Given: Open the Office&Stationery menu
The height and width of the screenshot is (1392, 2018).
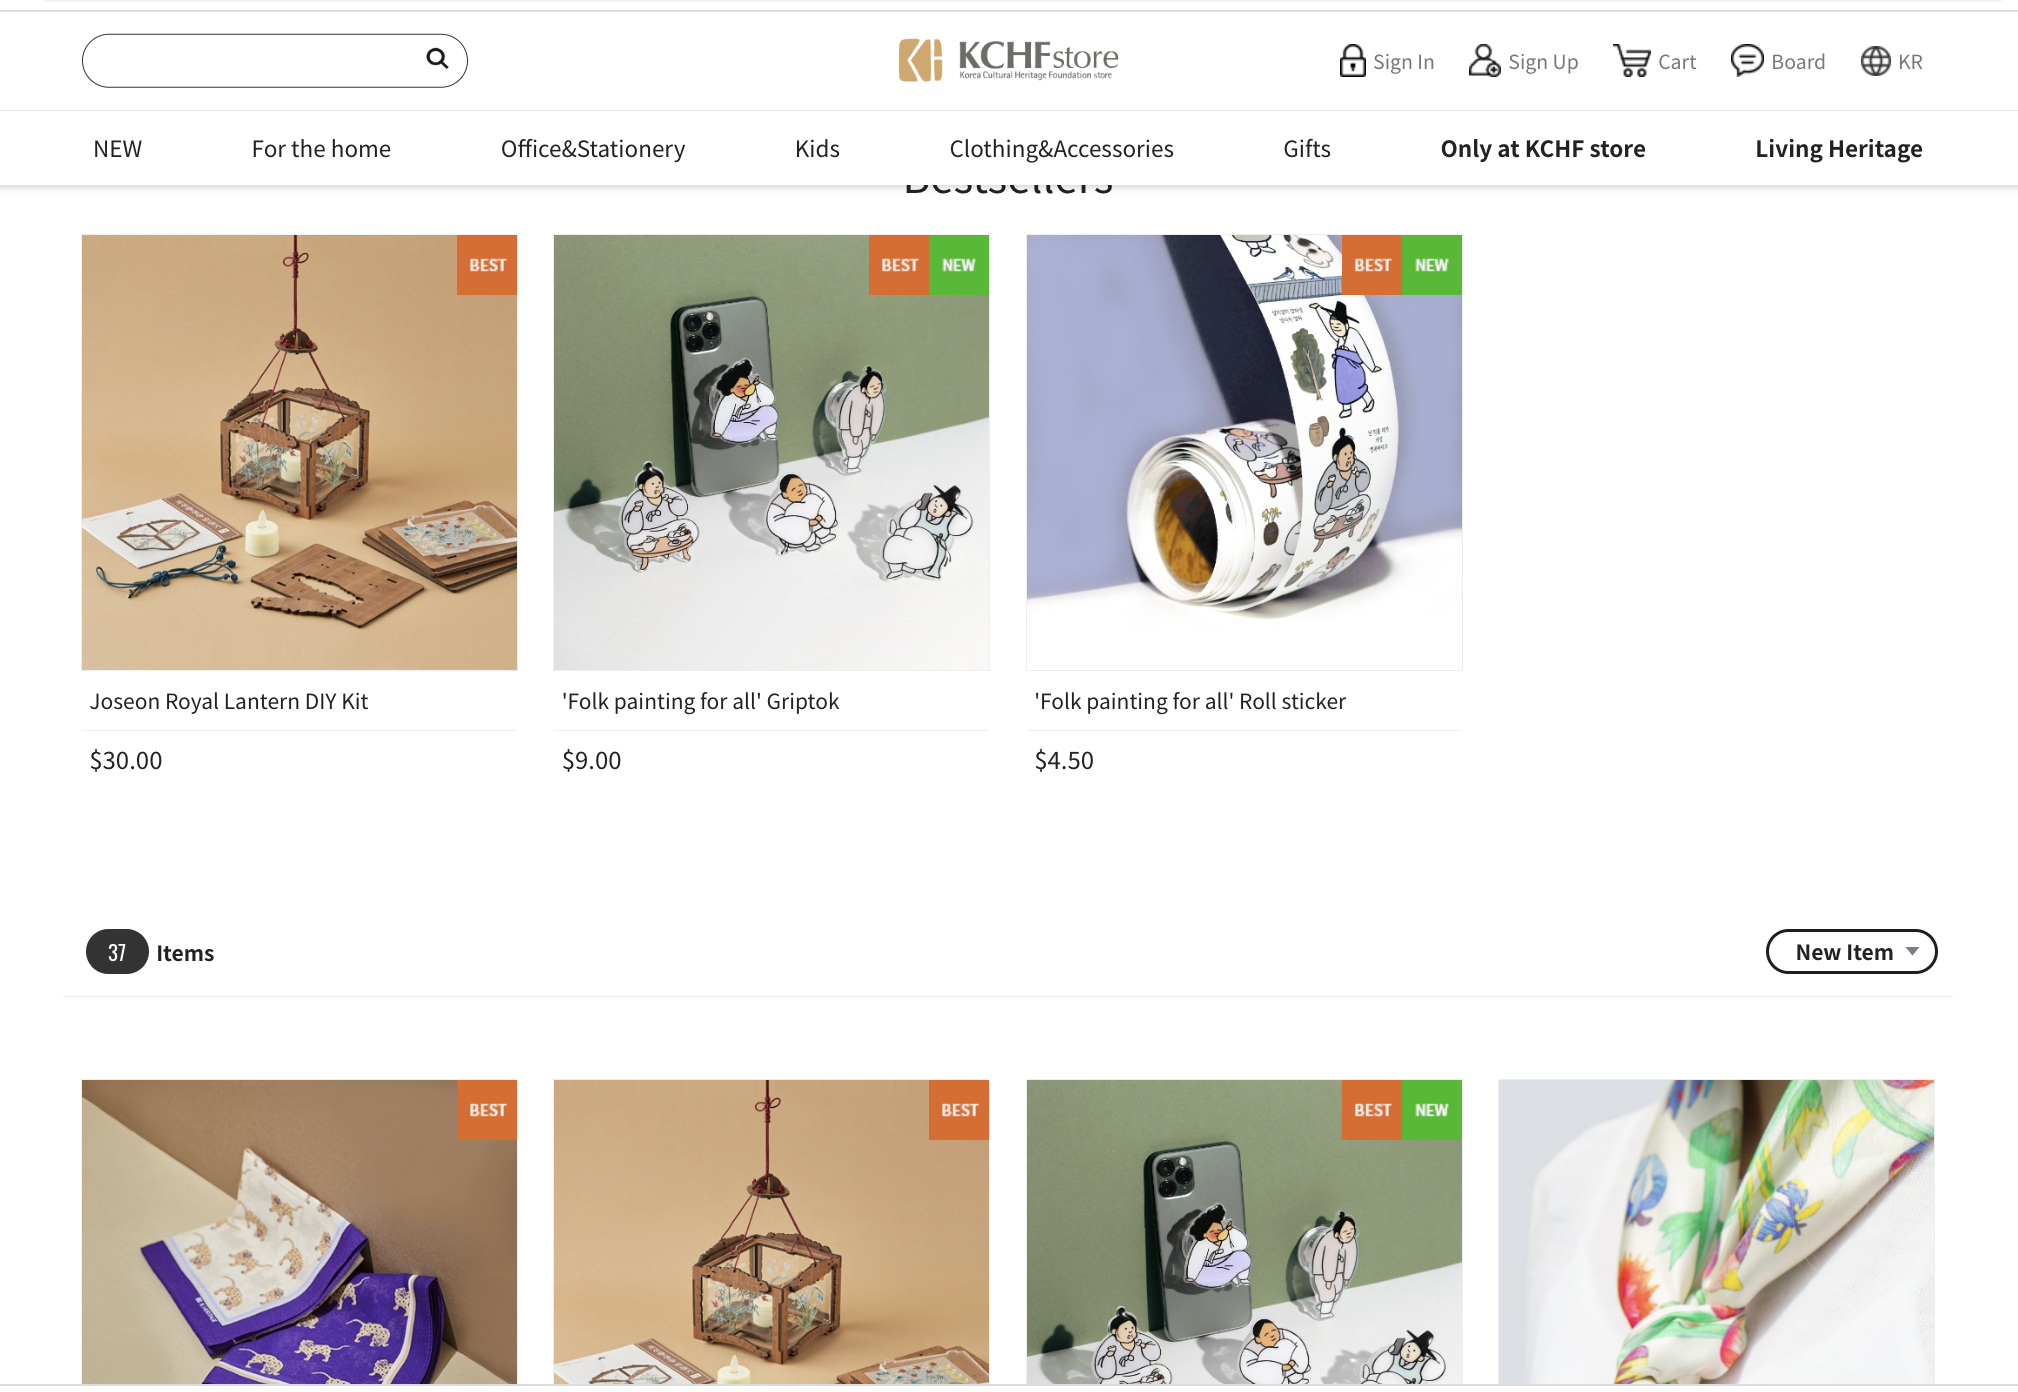Looking at the screenshot, I should (593, 149).
